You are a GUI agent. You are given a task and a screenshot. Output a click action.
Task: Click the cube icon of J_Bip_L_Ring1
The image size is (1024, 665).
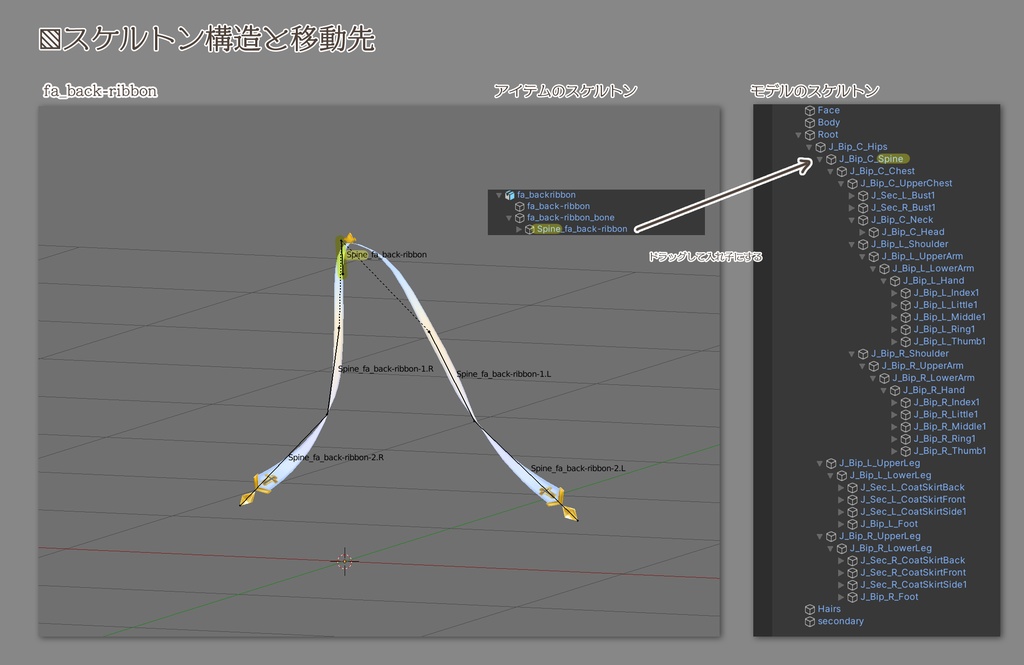[x=906, y=329]
